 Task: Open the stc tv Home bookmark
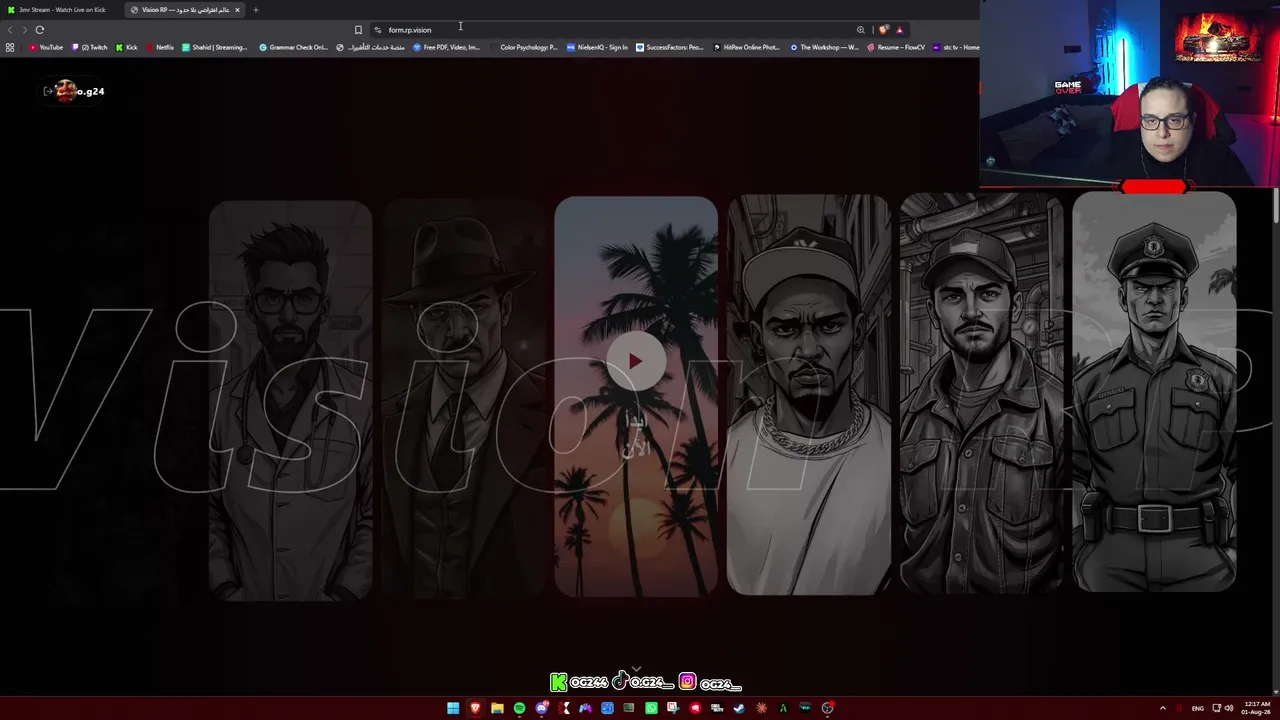(957, 47)
